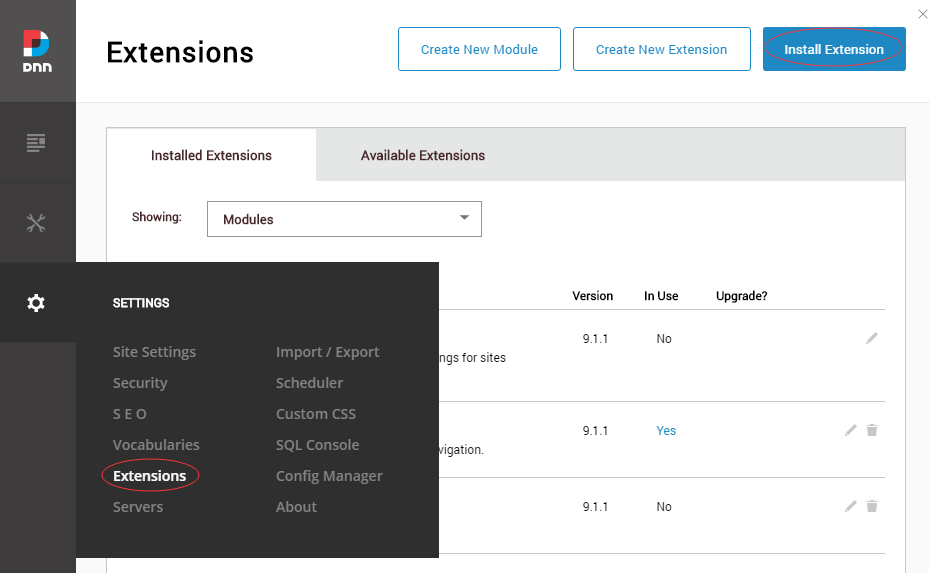Open Custom CSS menu entry
929x573 pixels.
[316, 414]
